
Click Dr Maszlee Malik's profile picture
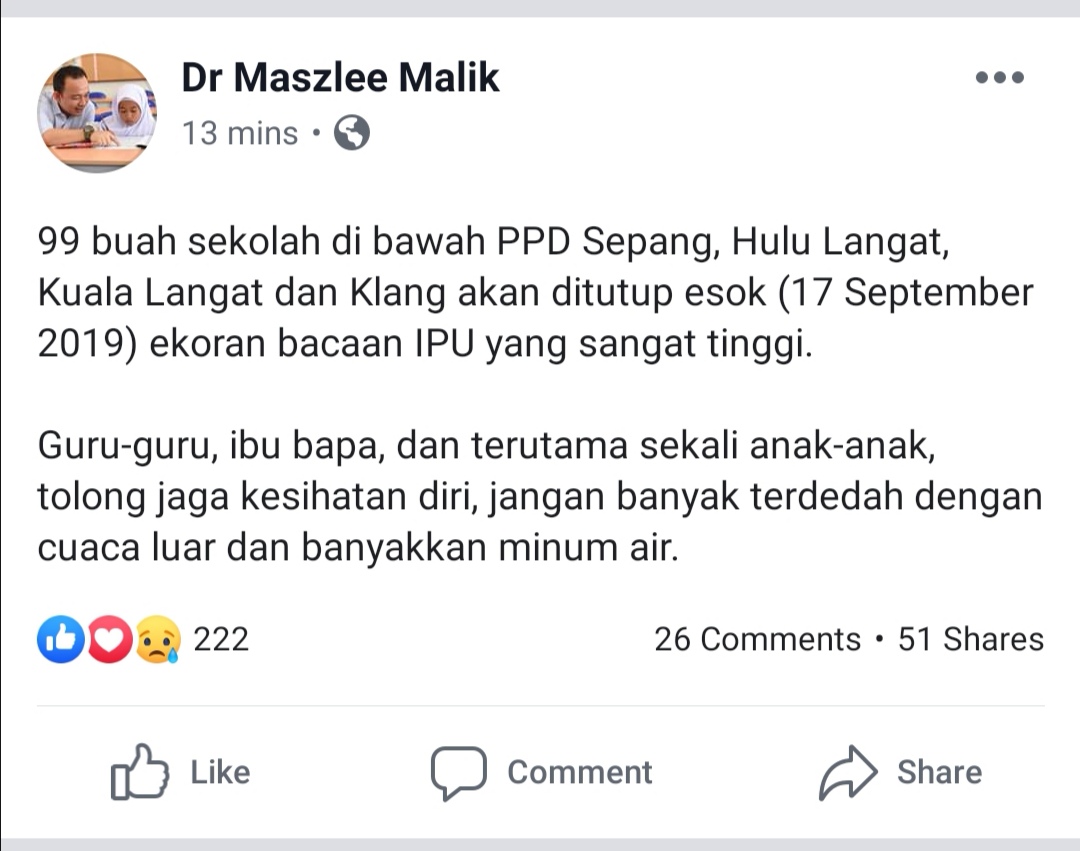(97, 113)
